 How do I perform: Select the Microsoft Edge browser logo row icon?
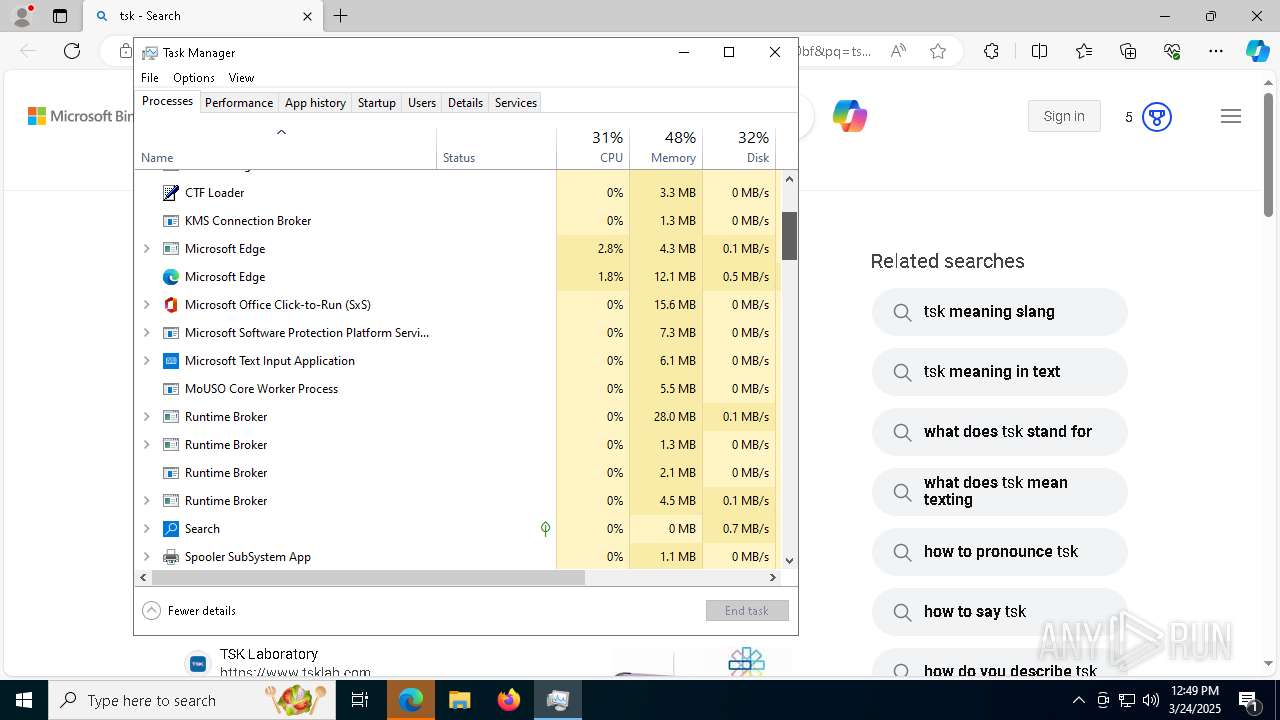click(170, 276)
